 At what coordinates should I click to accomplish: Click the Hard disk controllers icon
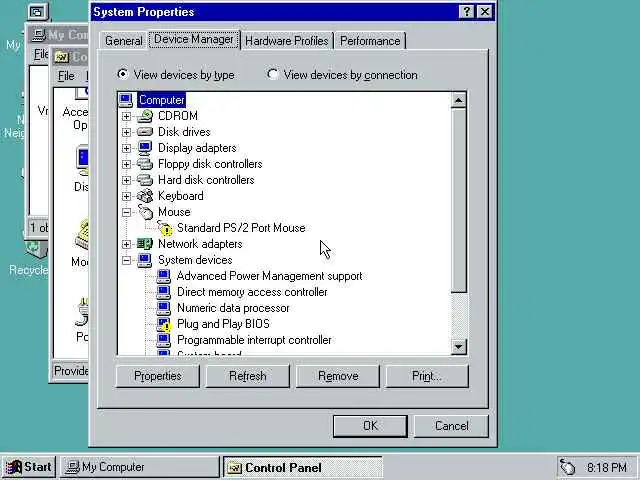pos(145,180)
